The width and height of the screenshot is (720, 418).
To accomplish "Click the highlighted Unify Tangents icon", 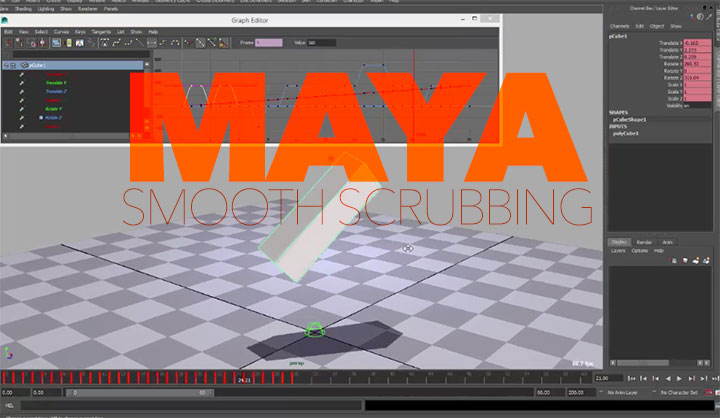I will 200,43.
